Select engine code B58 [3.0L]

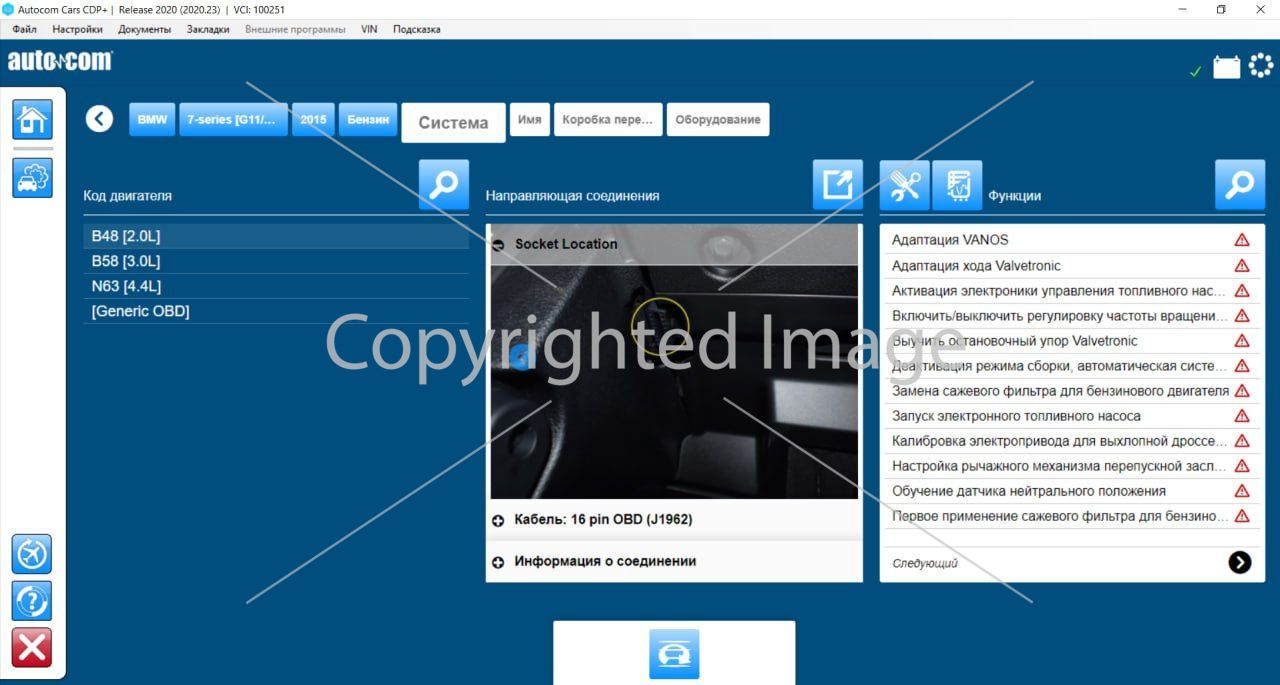click(x=276, y=261)
